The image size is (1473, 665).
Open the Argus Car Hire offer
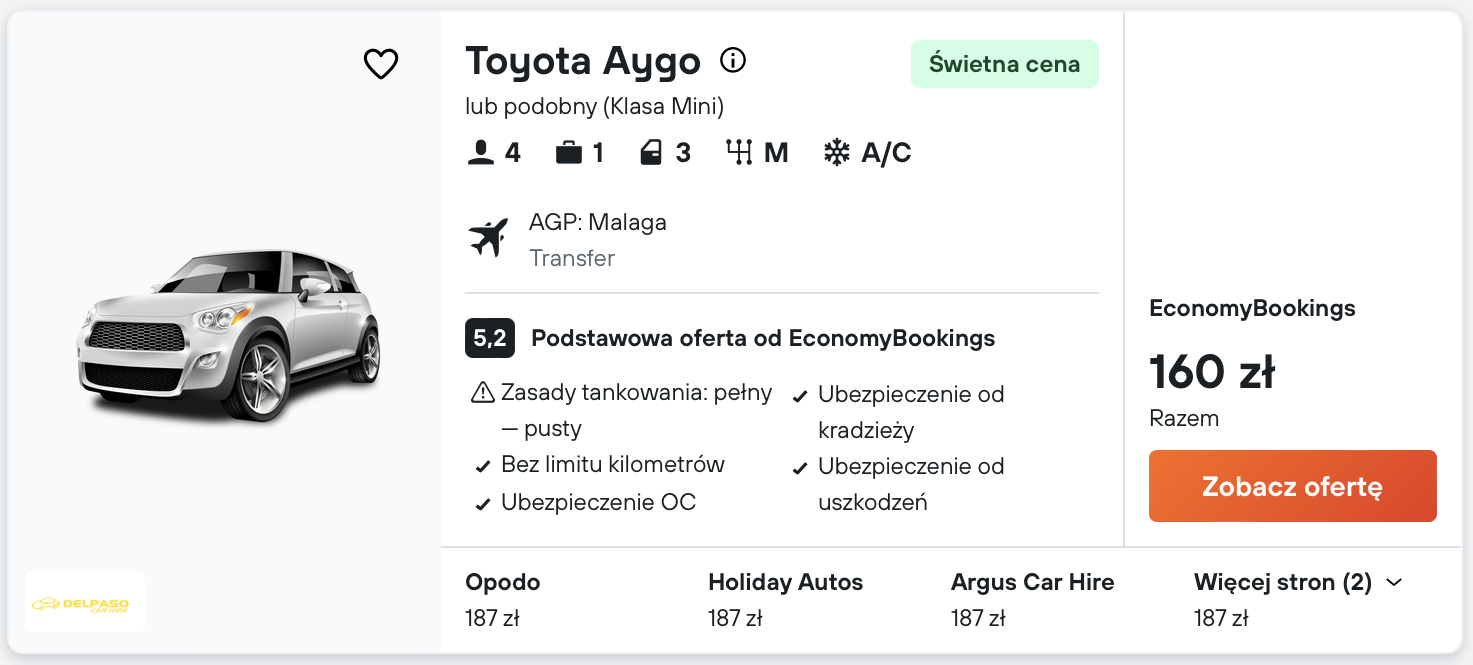[1032, 600]
